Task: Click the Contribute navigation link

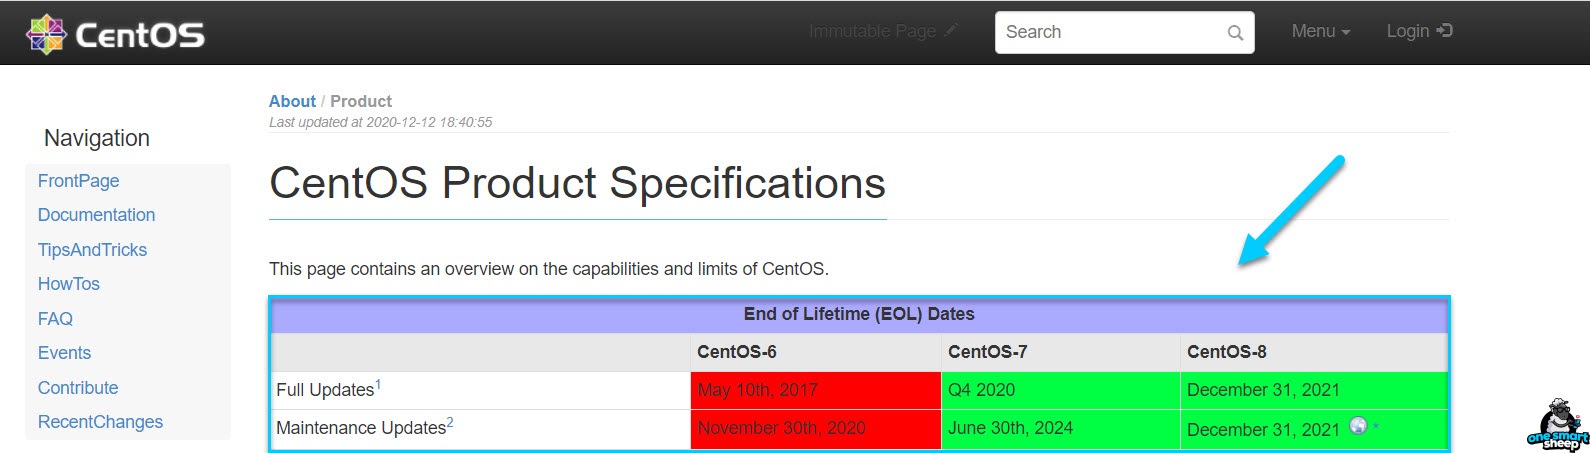Action: 78,388
